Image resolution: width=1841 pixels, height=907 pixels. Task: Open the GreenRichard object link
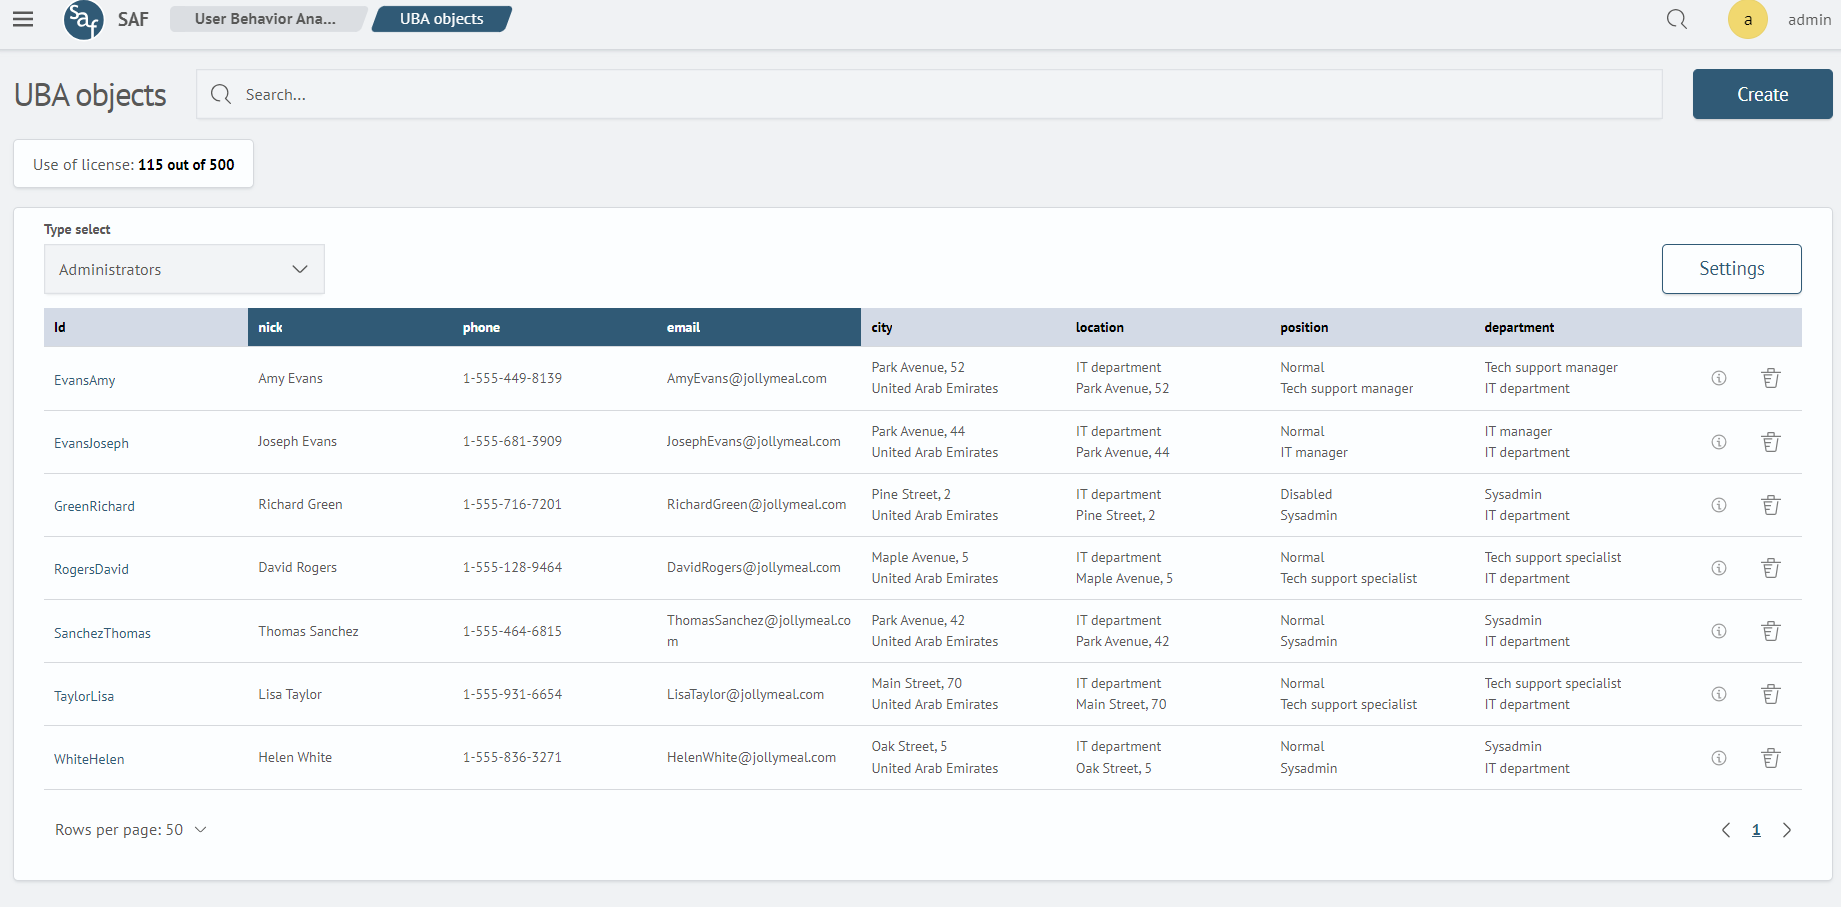coord(94,506)
